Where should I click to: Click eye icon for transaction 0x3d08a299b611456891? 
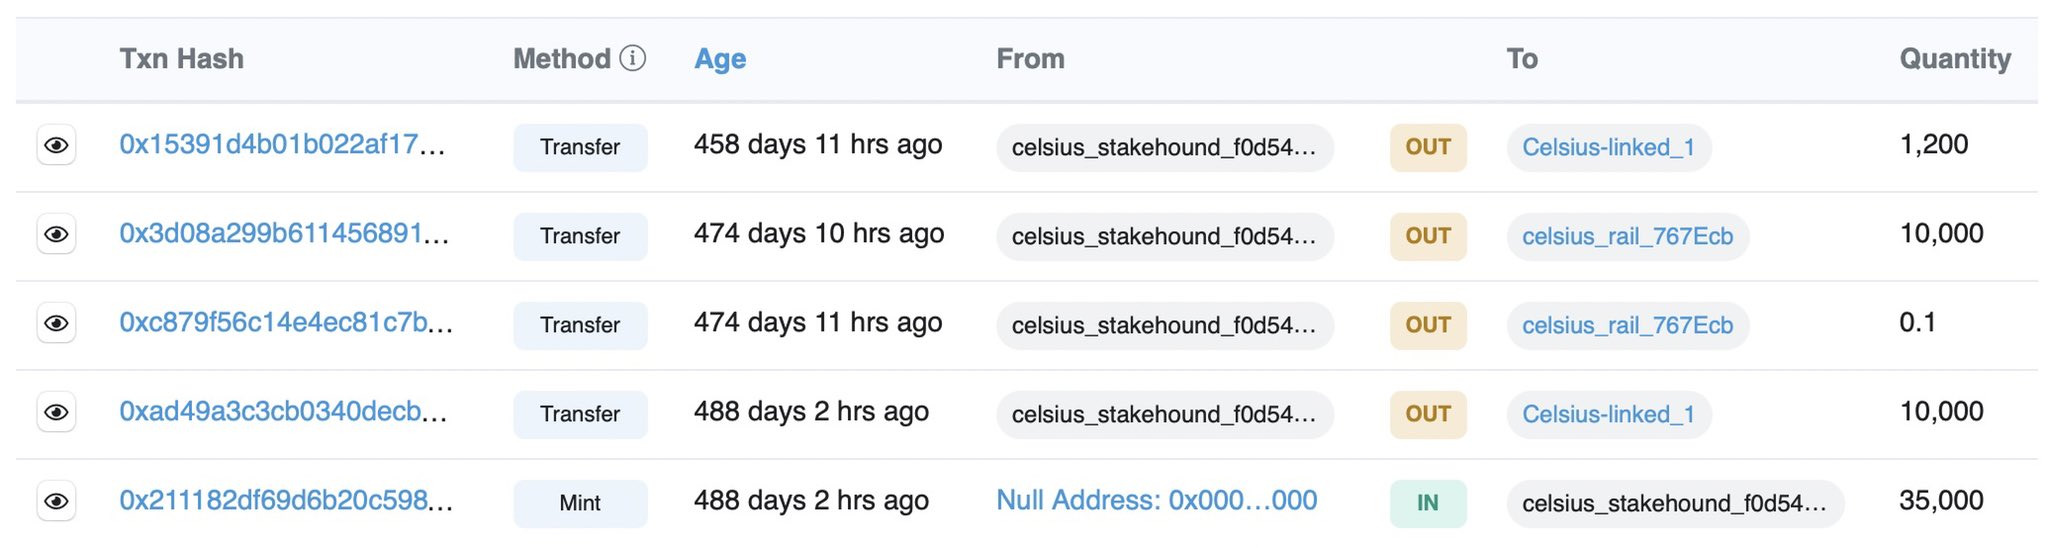click(57, 235)
